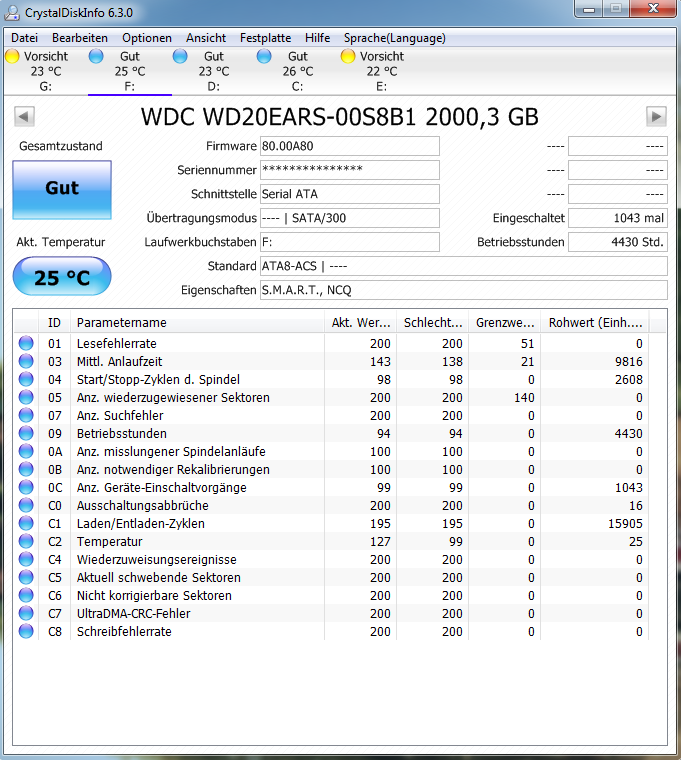Select threshold value 140 in row 05
Screen dimensions: 681x760
(524, 397)
